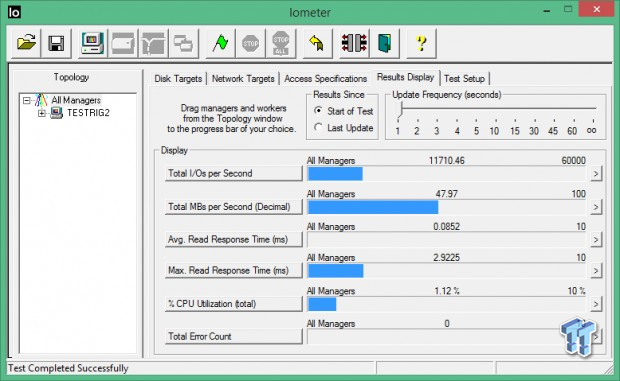
Task: Exit Iometer with the door icon
Action: pos(384,43)
